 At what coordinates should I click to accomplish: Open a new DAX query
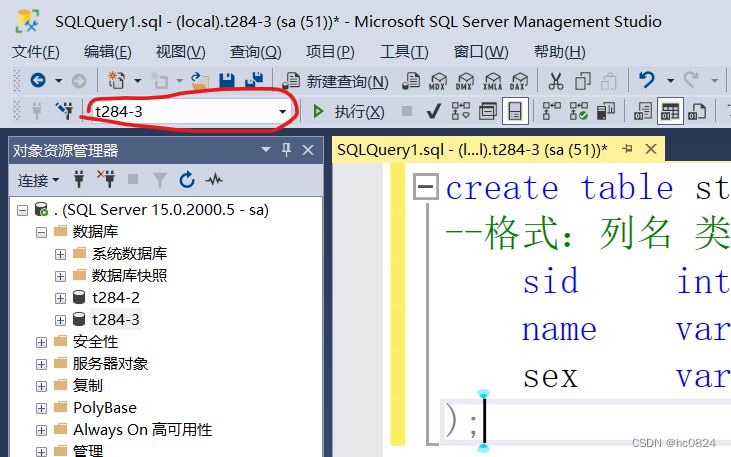(x=519, y=81)
